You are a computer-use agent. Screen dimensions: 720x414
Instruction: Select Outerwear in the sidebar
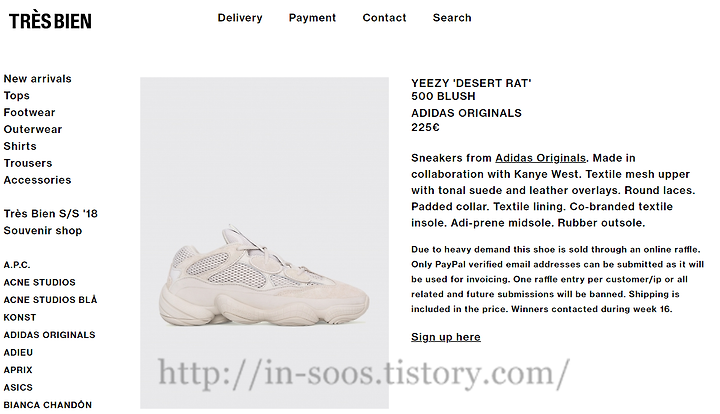coord(33,129)
